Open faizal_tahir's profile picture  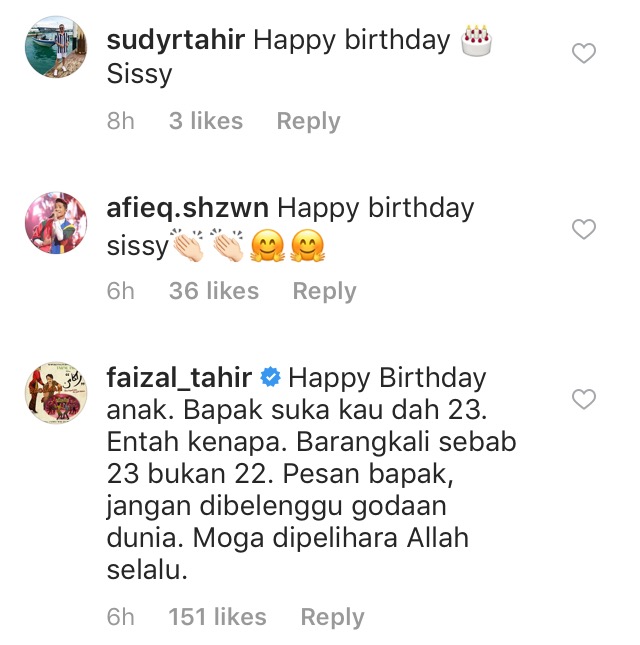56,393
